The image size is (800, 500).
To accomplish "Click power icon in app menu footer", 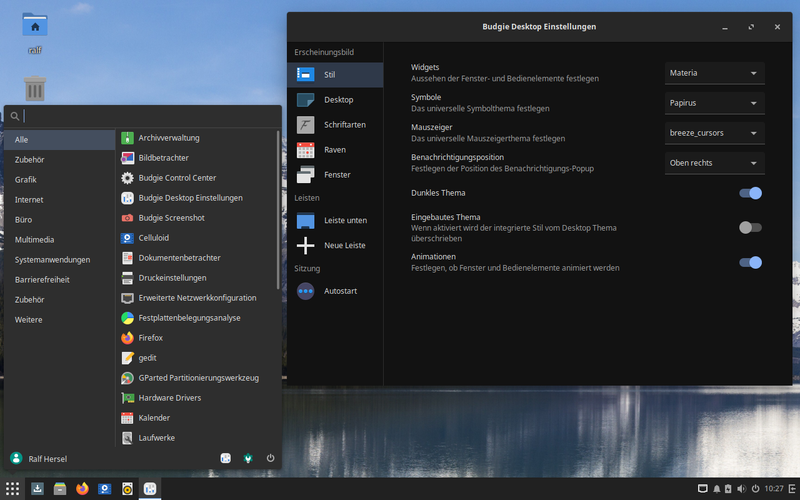I will 270,458.
